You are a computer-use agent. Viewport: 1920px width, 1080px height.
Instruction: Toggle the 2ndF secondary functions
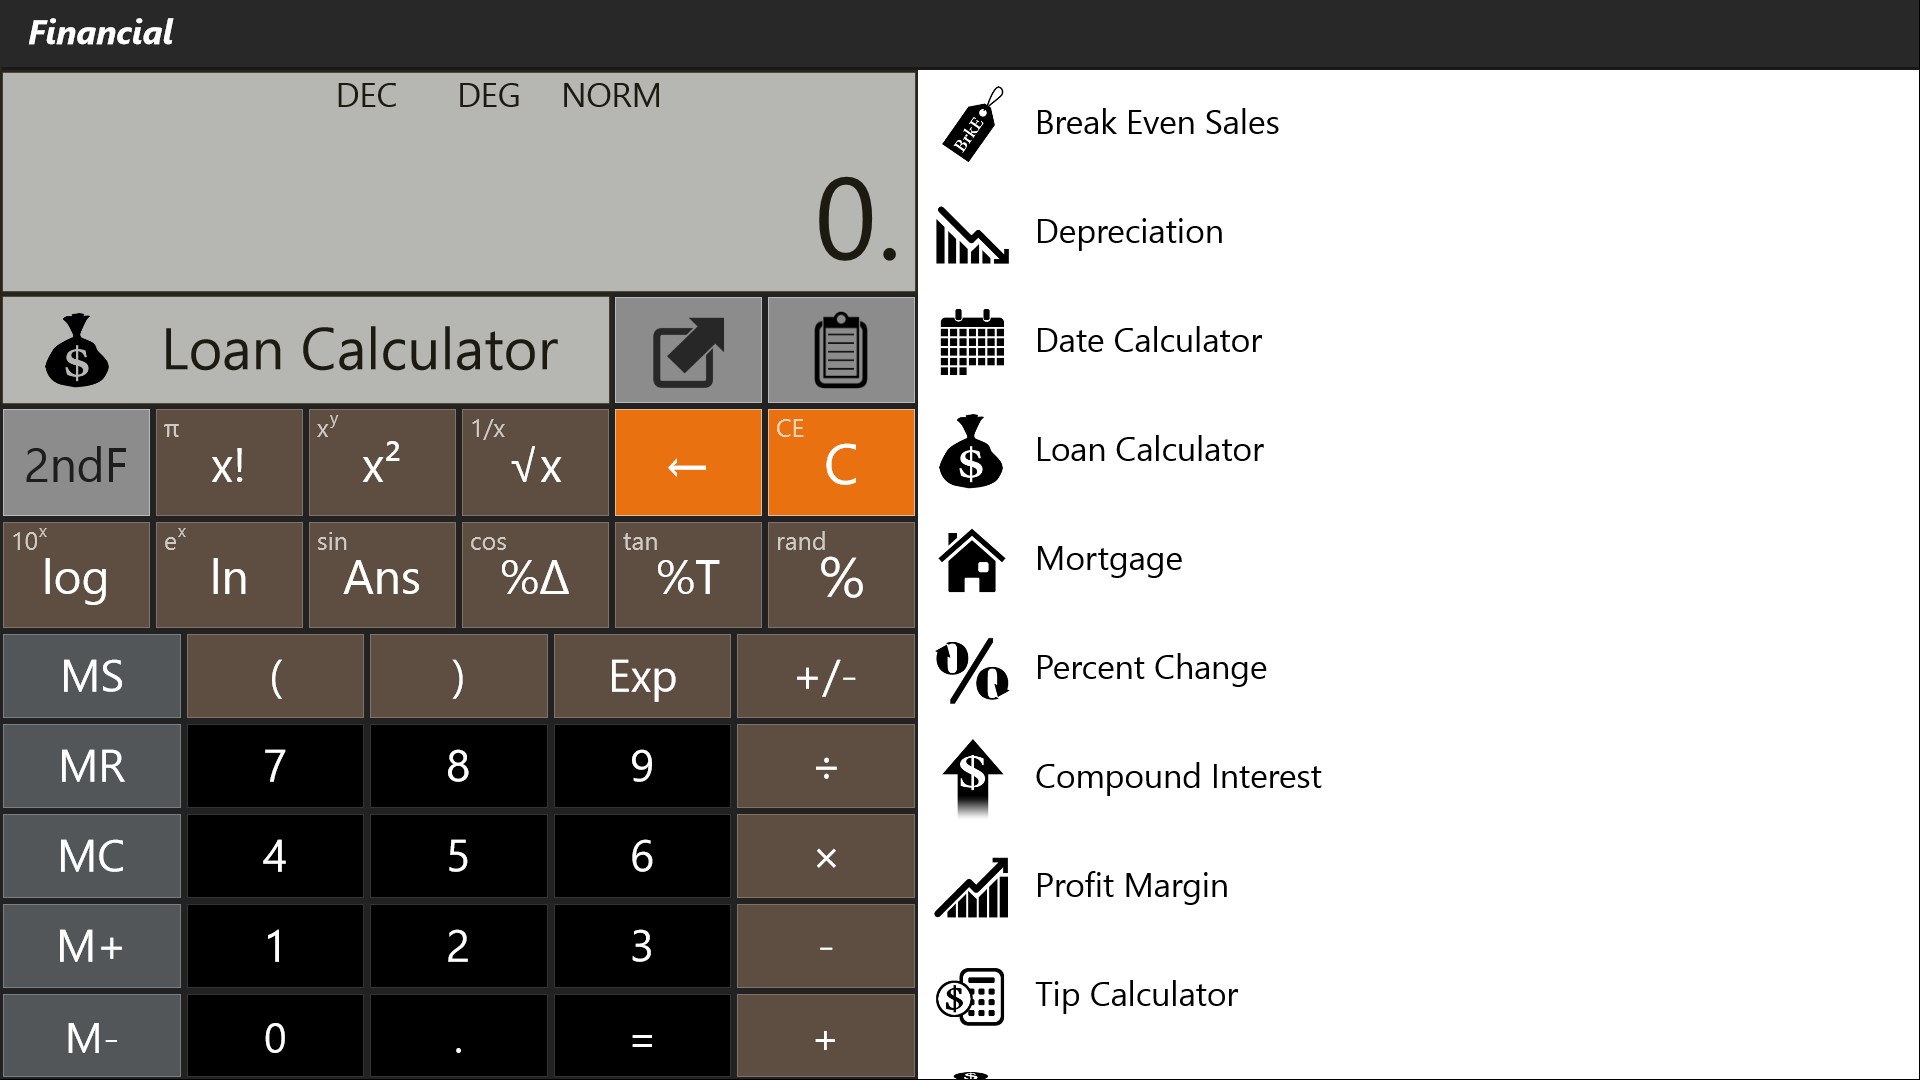[76, 464]
